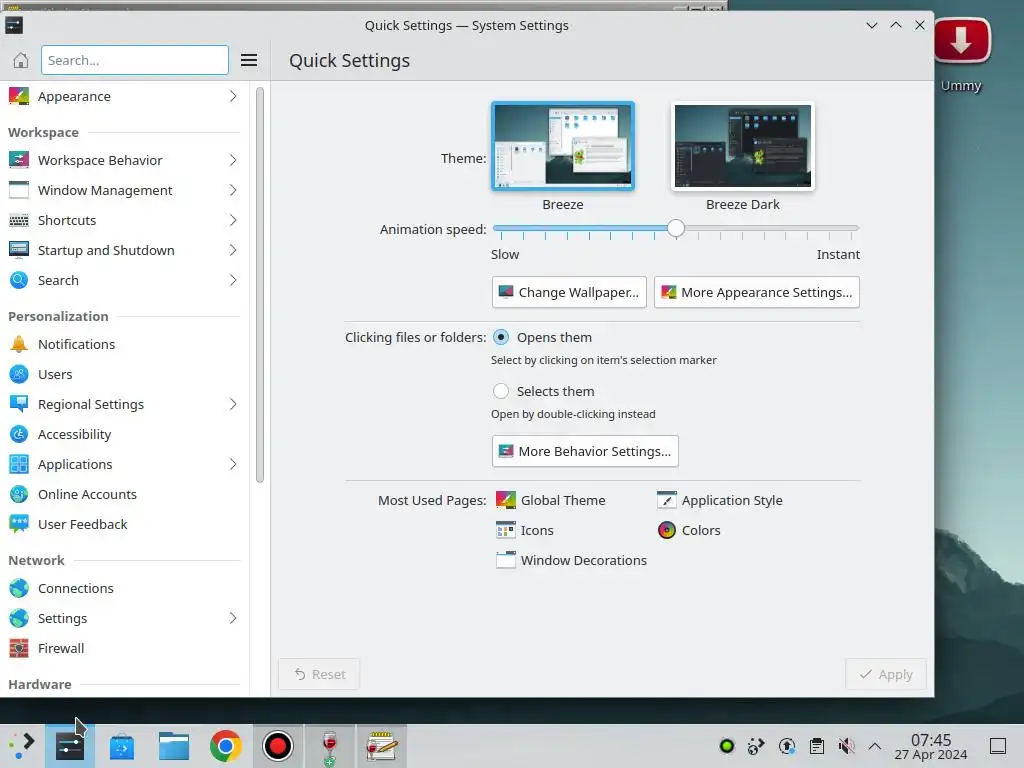Click the Search magnifier icon in sidebar
Image resolution: width=1024 pixels, height=768 pixels.
[19, 280]
